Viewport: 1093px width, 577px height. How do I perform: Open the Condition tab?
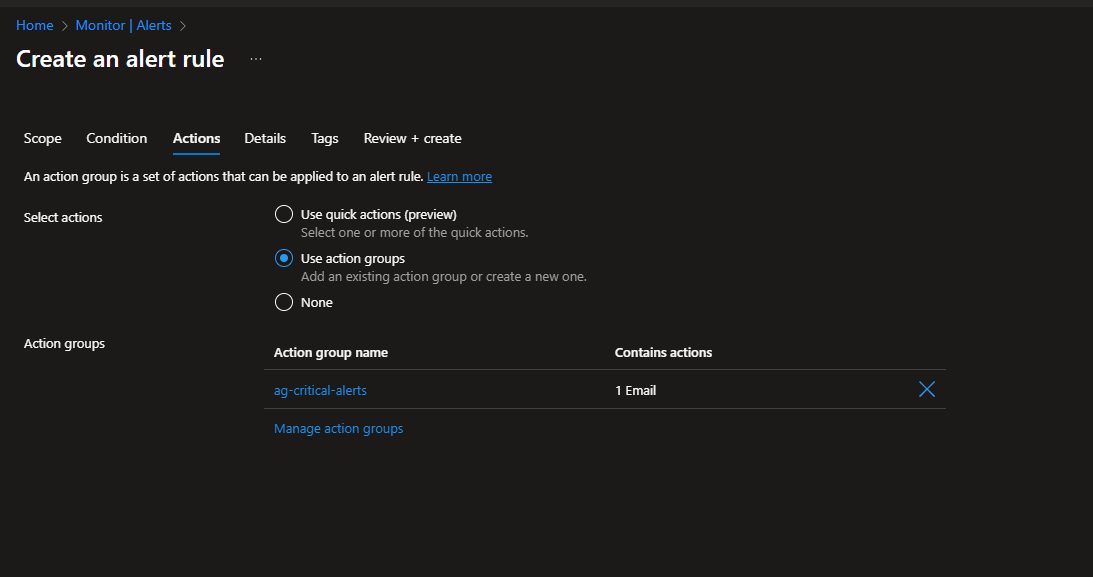coord(117,138)
